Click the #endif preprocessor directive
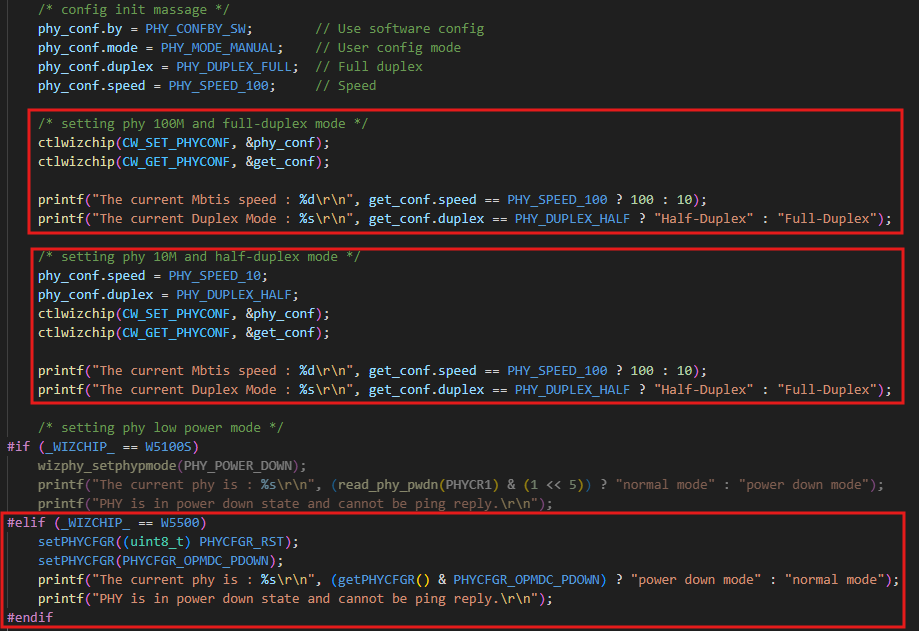Screen dimensions: 919x631 click(x=30, y=618)
